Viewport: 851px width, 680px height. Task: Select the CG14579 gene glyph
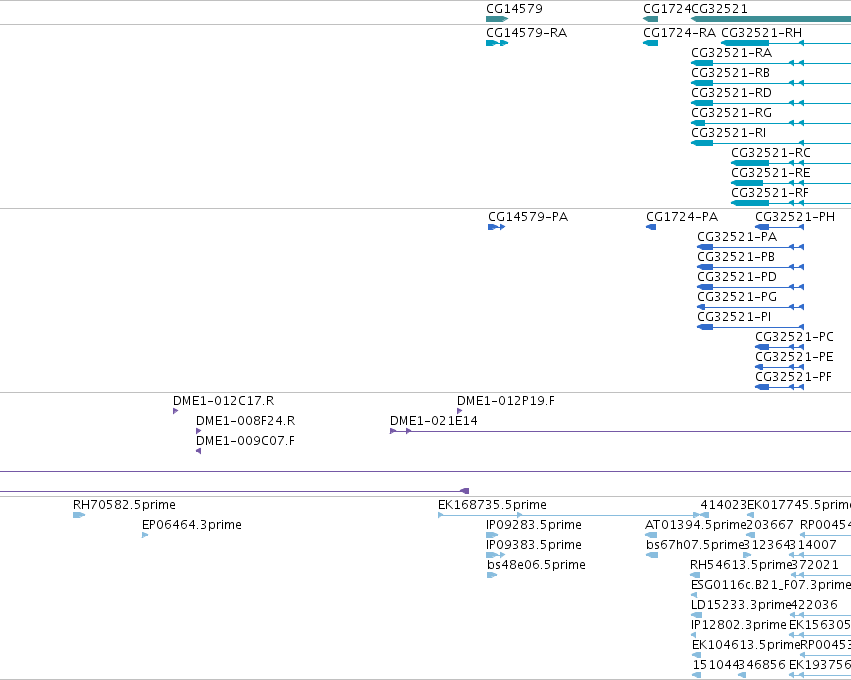497,19
